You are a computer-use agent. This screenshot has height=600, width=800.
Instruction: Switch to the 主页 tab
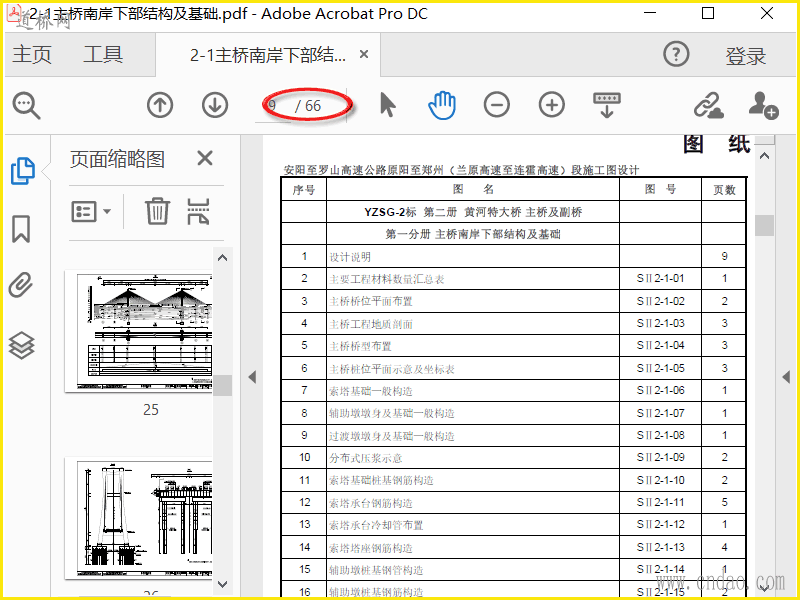click(x=32, y=55)
